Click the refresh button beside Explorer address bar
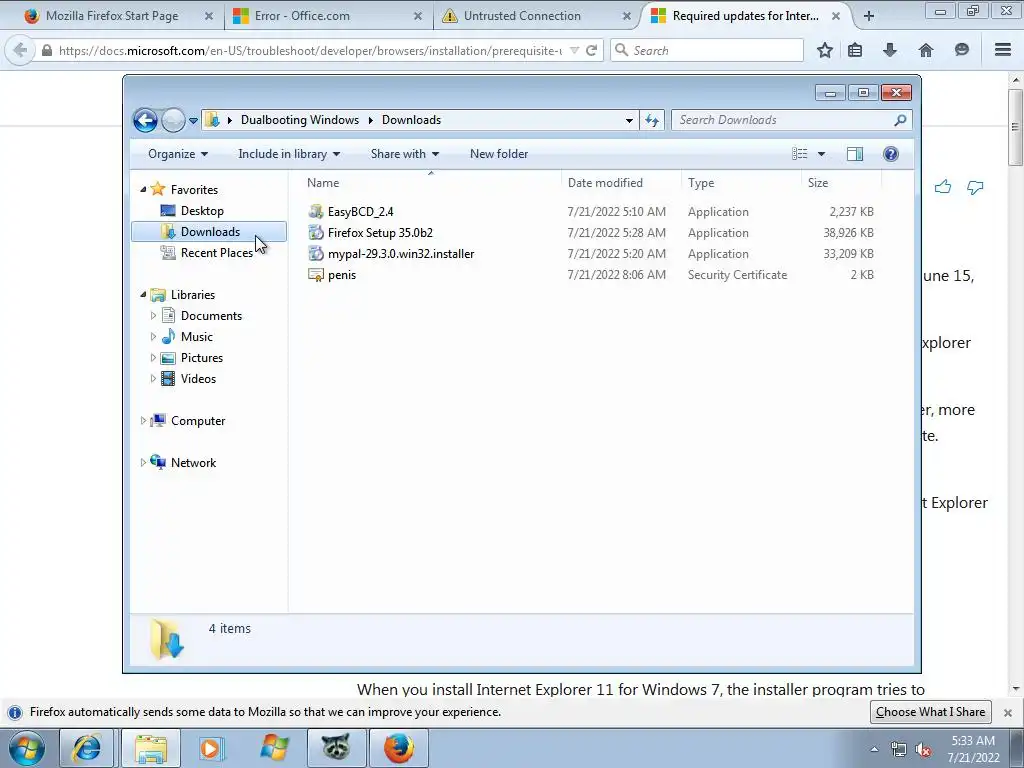The height and width of the screenshot is (768, 1024). click(x=652, y=120)
